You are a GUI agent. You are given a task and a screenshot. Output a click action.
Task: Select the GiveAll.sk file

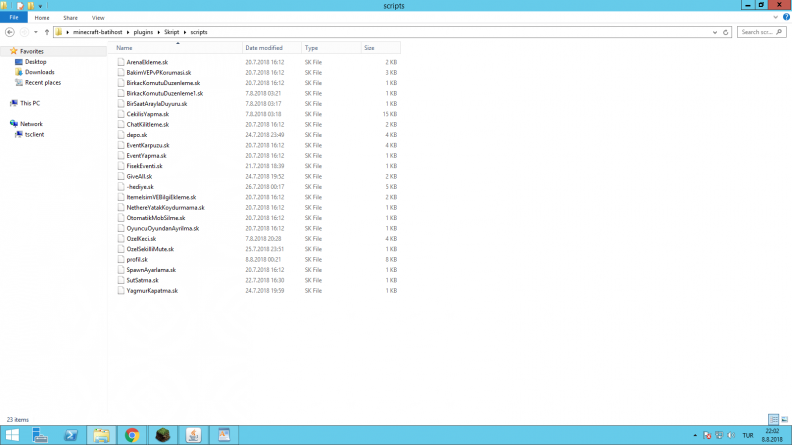point(139,176)
